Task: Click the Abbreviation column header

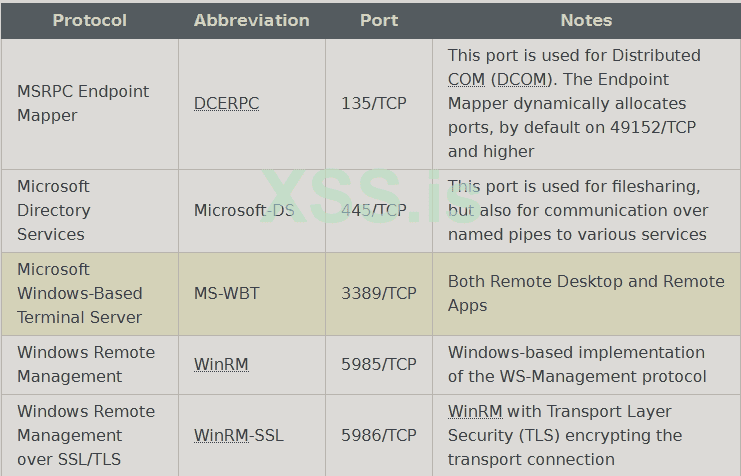Action: tap(251, 20)
